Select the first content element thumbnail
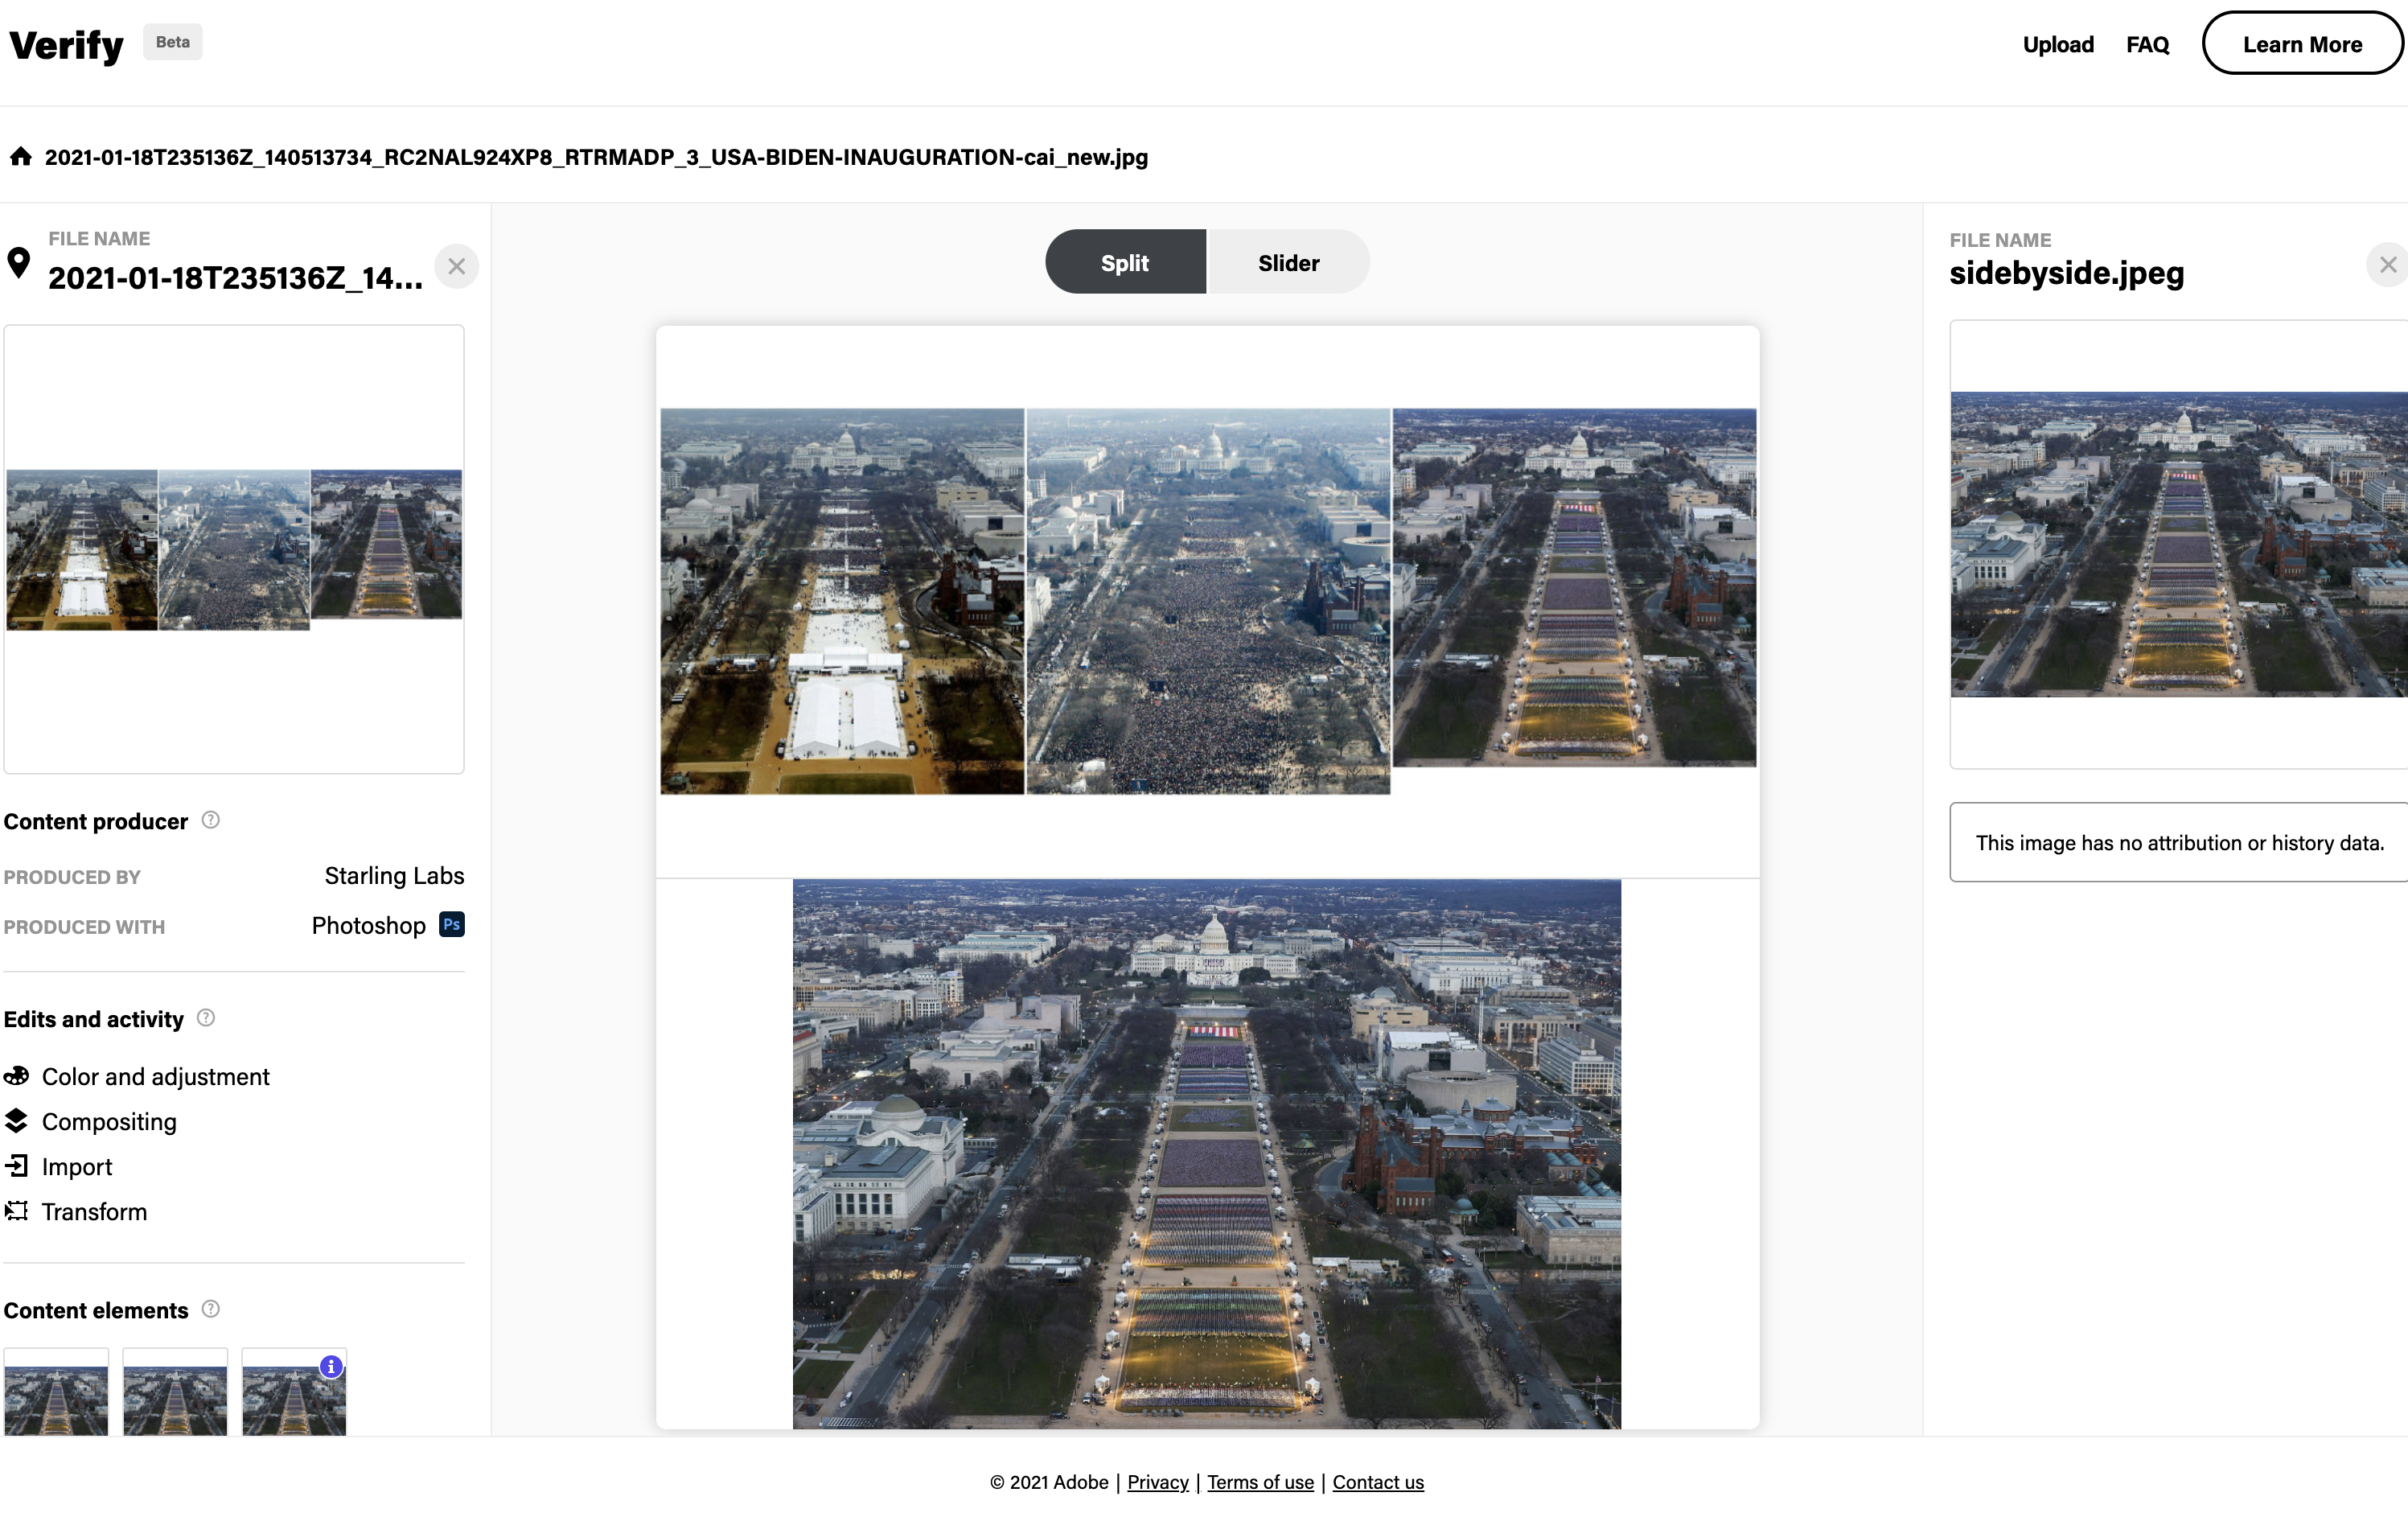Viewport: 2408px width, 1517px height. tap(56, 1393)
